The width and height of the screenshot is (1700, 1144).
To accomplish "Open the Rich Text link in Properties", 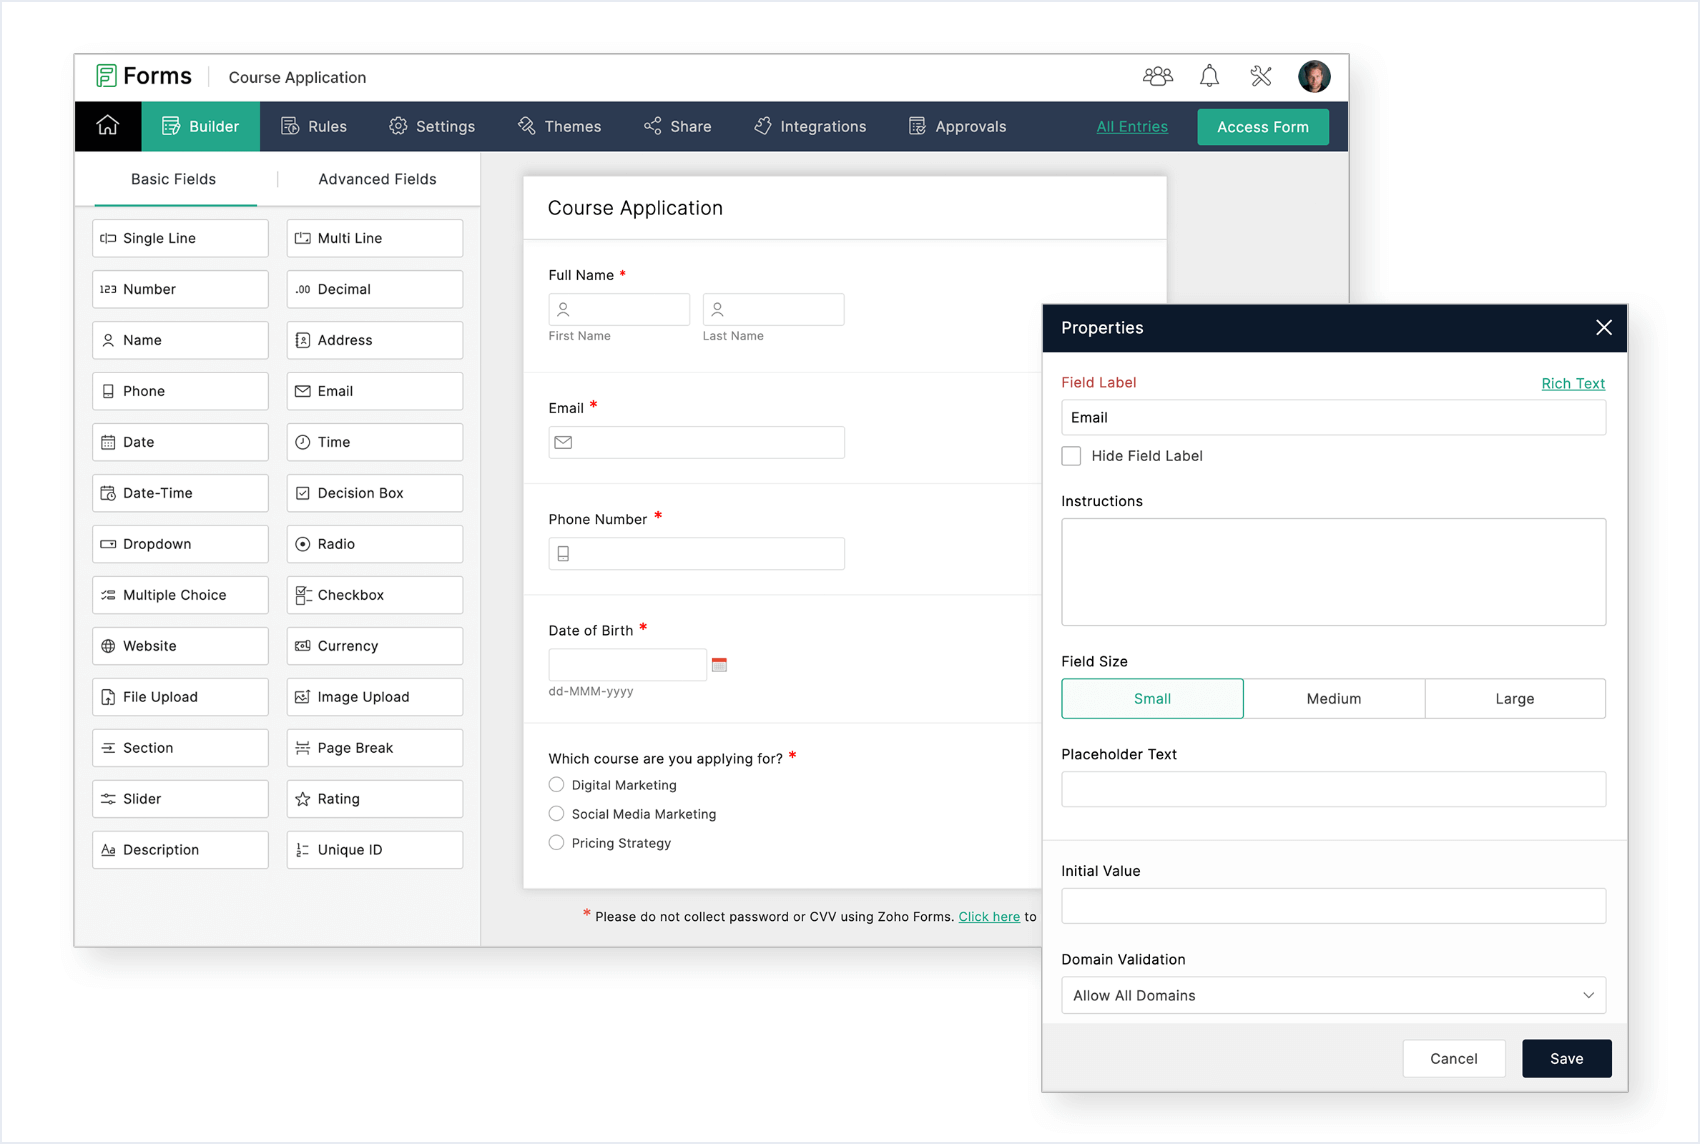I will [1573, 383].
